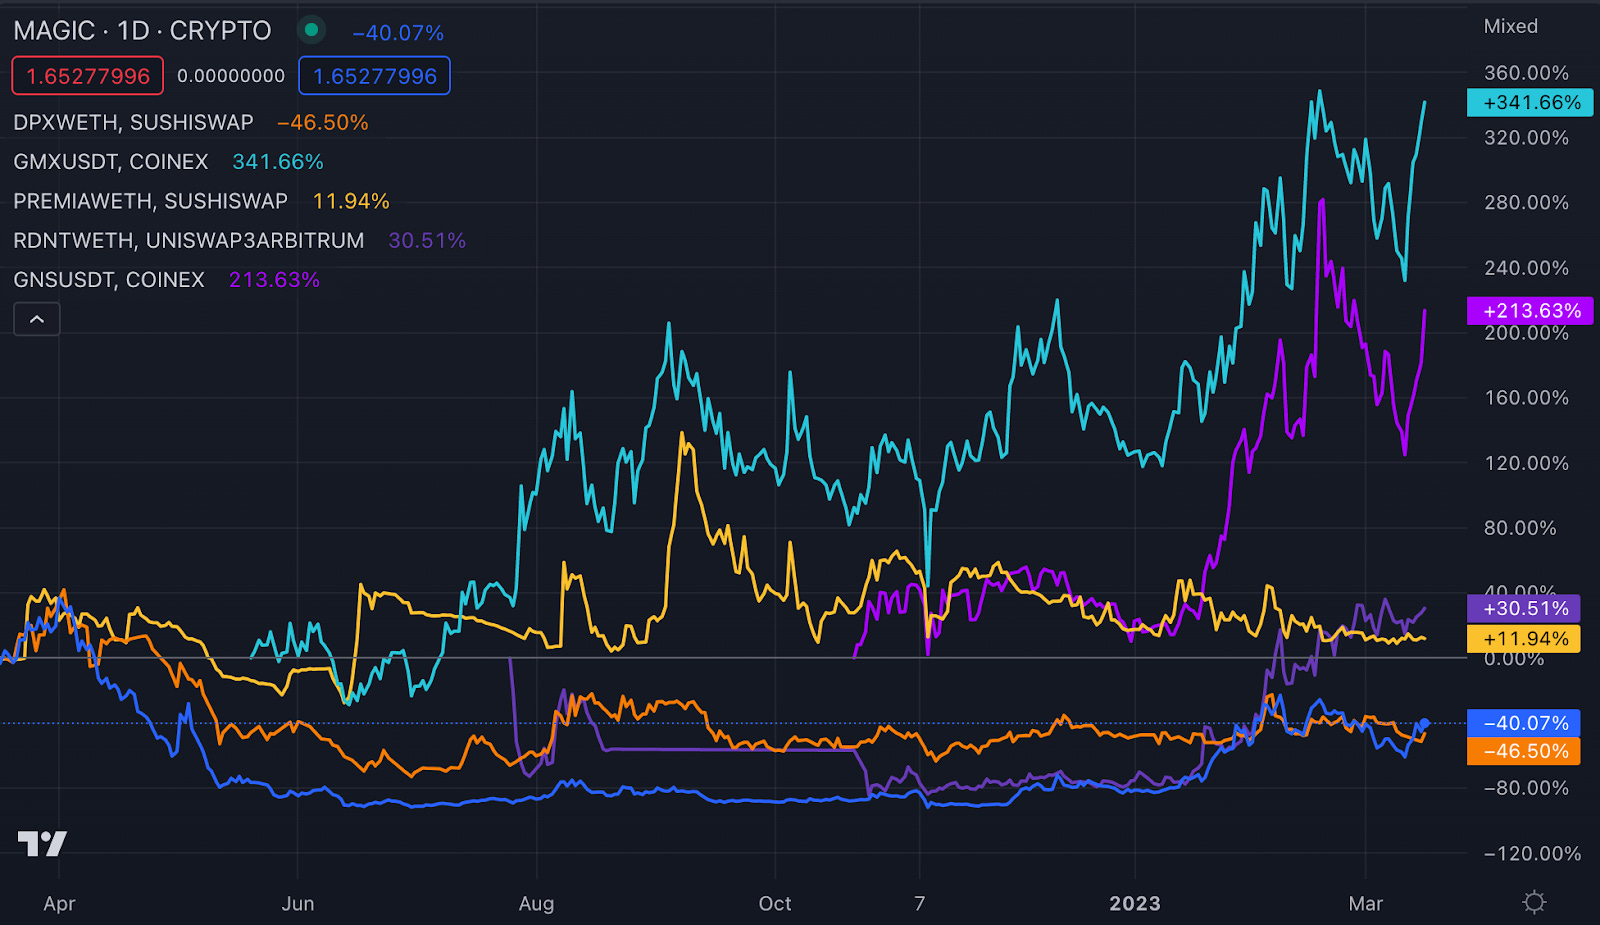Viewport: 1600px width, 925px height.
Task: Click the purple +30.51% colored price flag
Action: (1524, 607)
